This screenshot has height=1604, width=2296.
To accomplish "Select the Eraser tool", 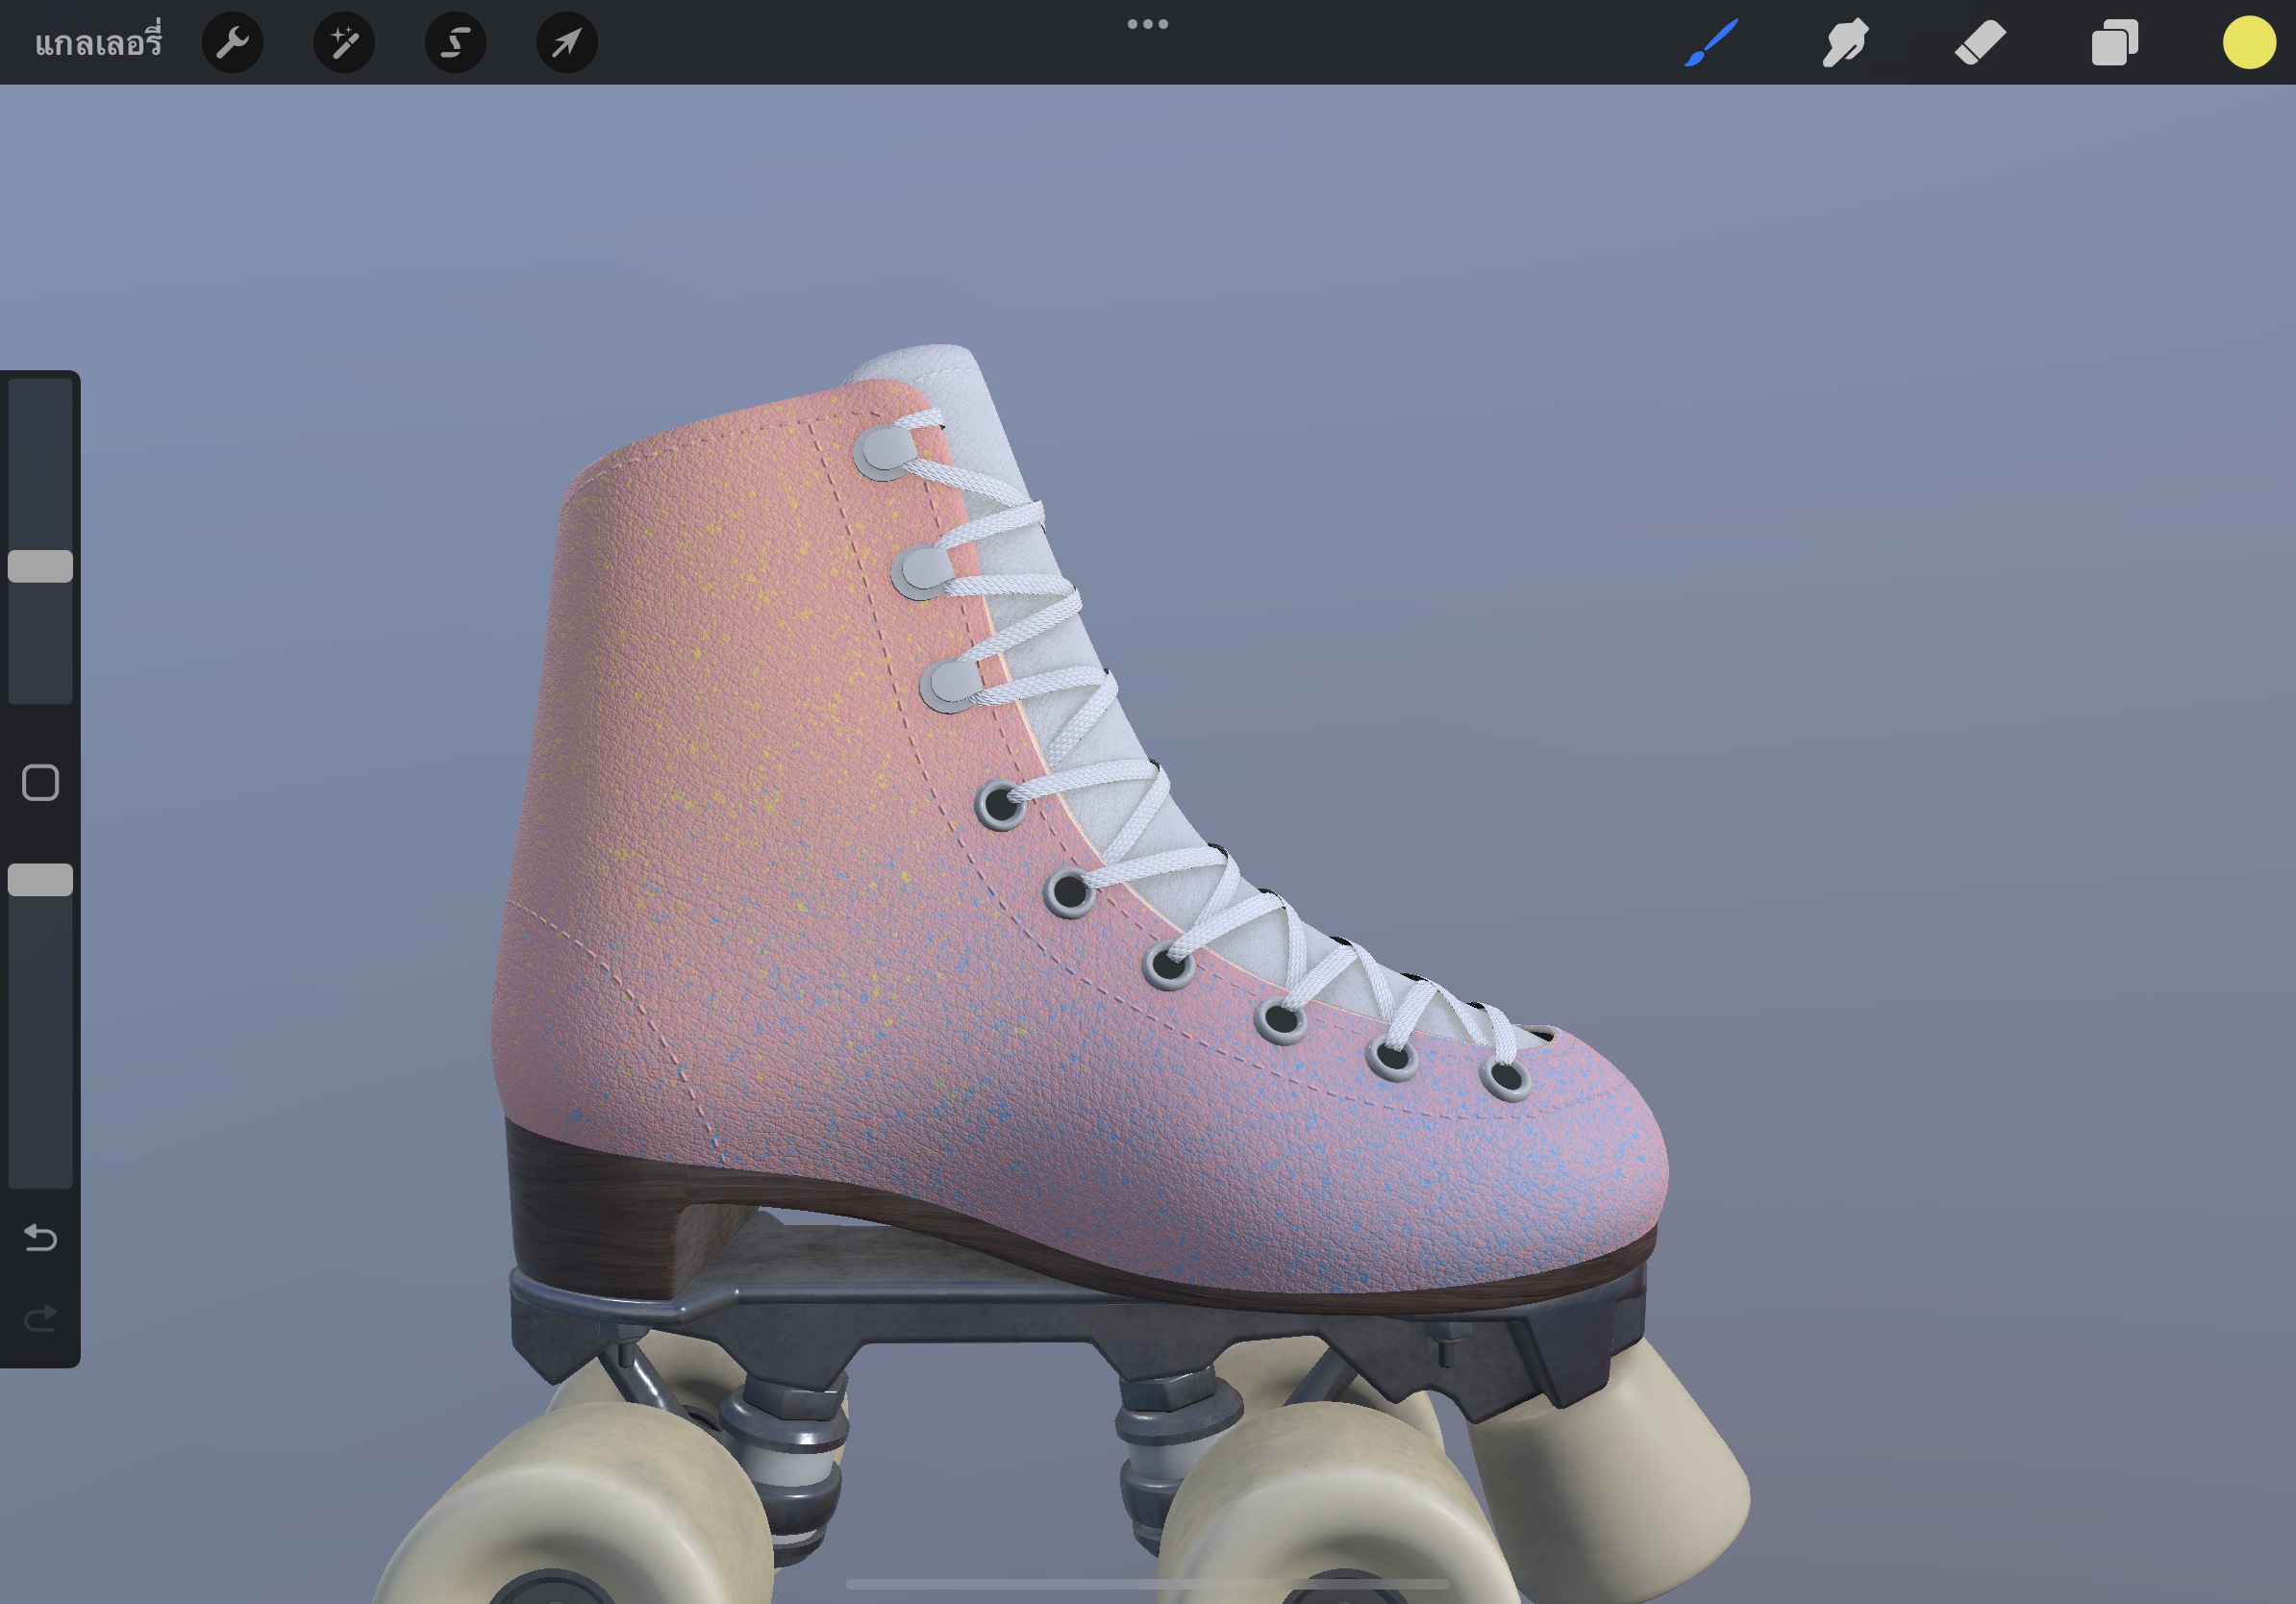I will 1980,43.
